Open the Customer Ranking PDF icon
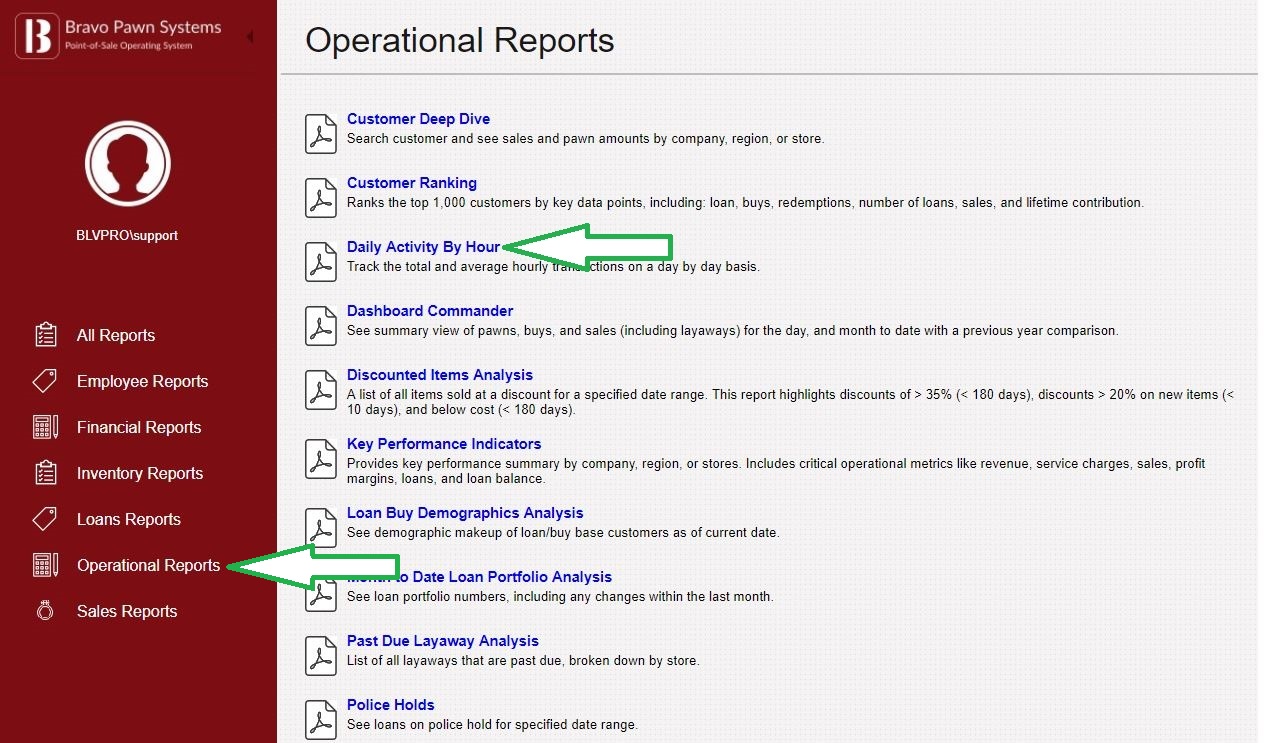 pos(321,198)
